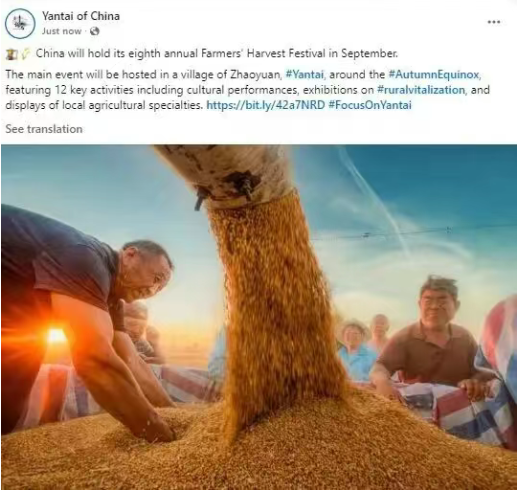Open the harvest photo attached to post

click(x=259, y=317)
